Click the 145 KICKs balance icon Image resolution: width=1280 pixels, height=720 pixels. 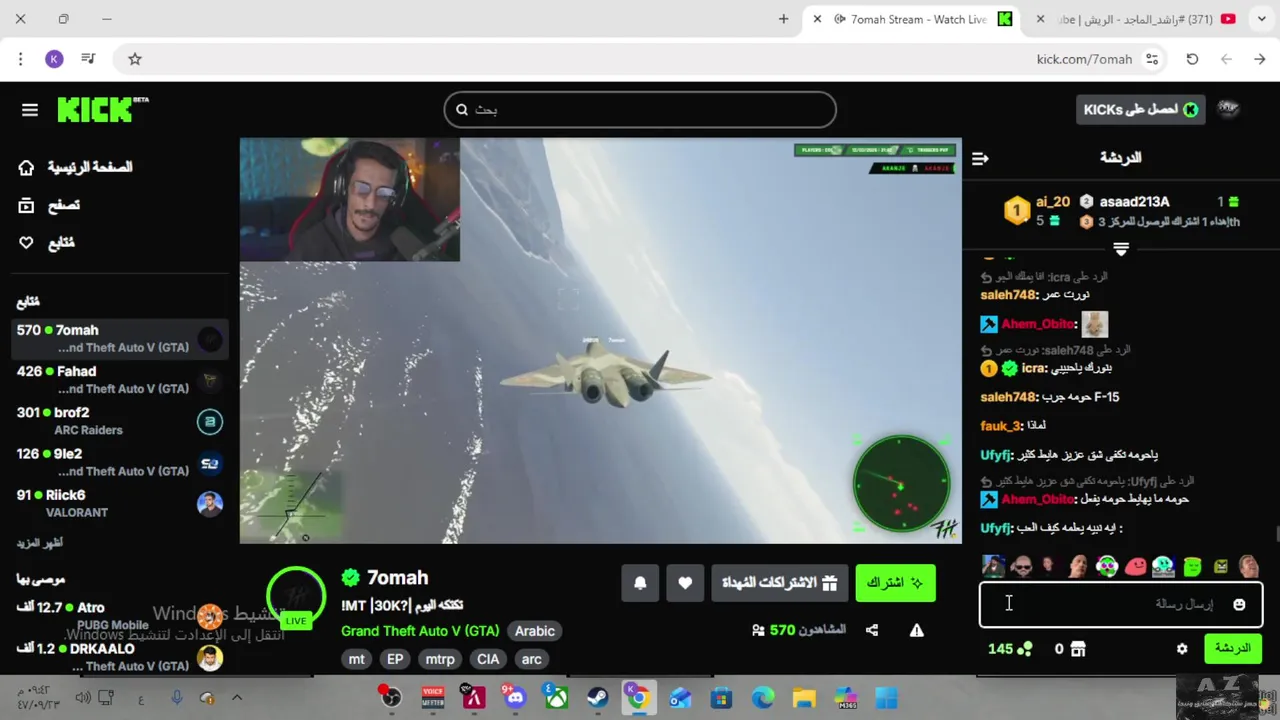tap(1024, 649)
